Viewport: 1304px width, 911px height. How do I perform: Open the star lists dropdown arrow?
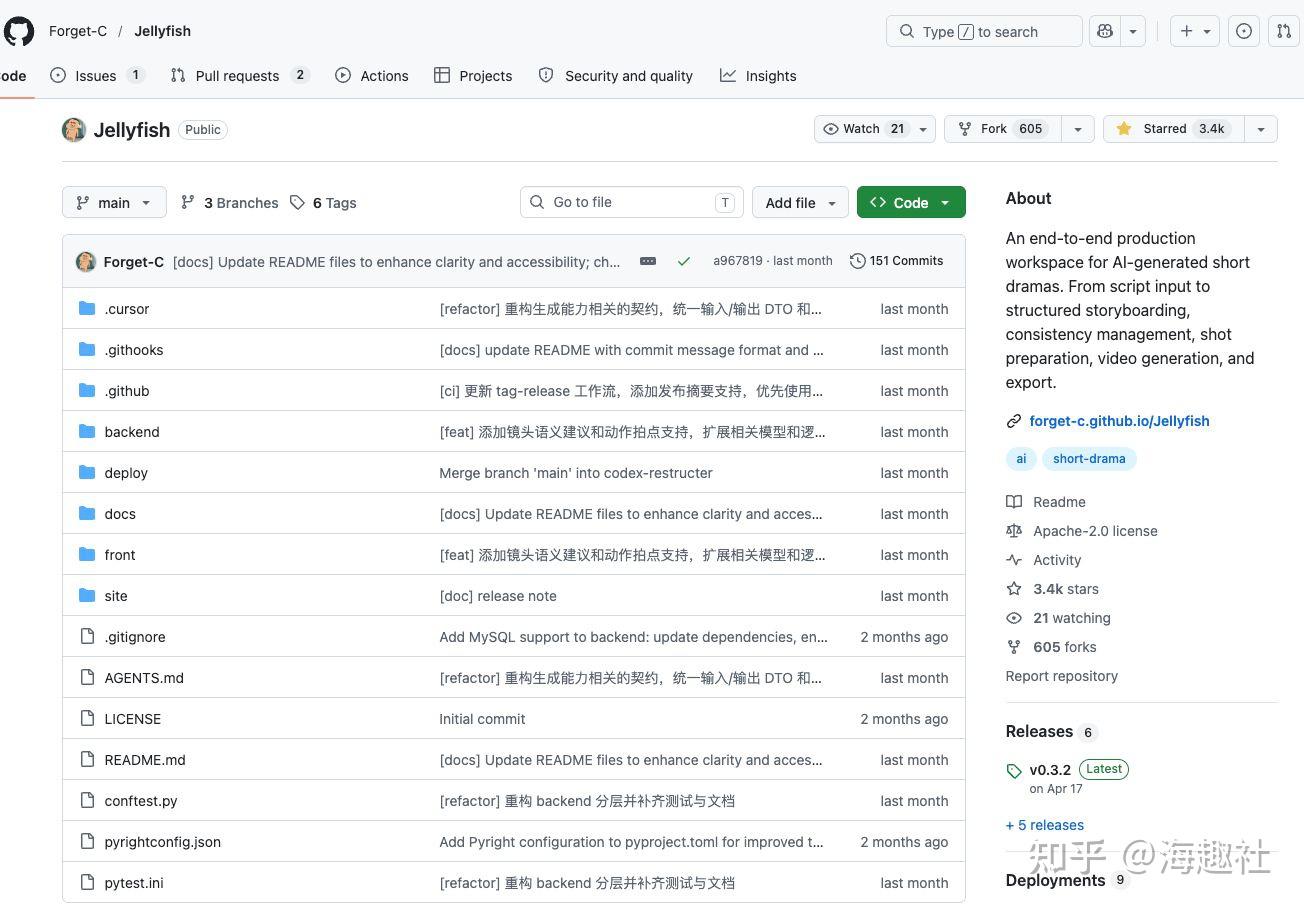pyautogui.click(x=1261, y=129)
